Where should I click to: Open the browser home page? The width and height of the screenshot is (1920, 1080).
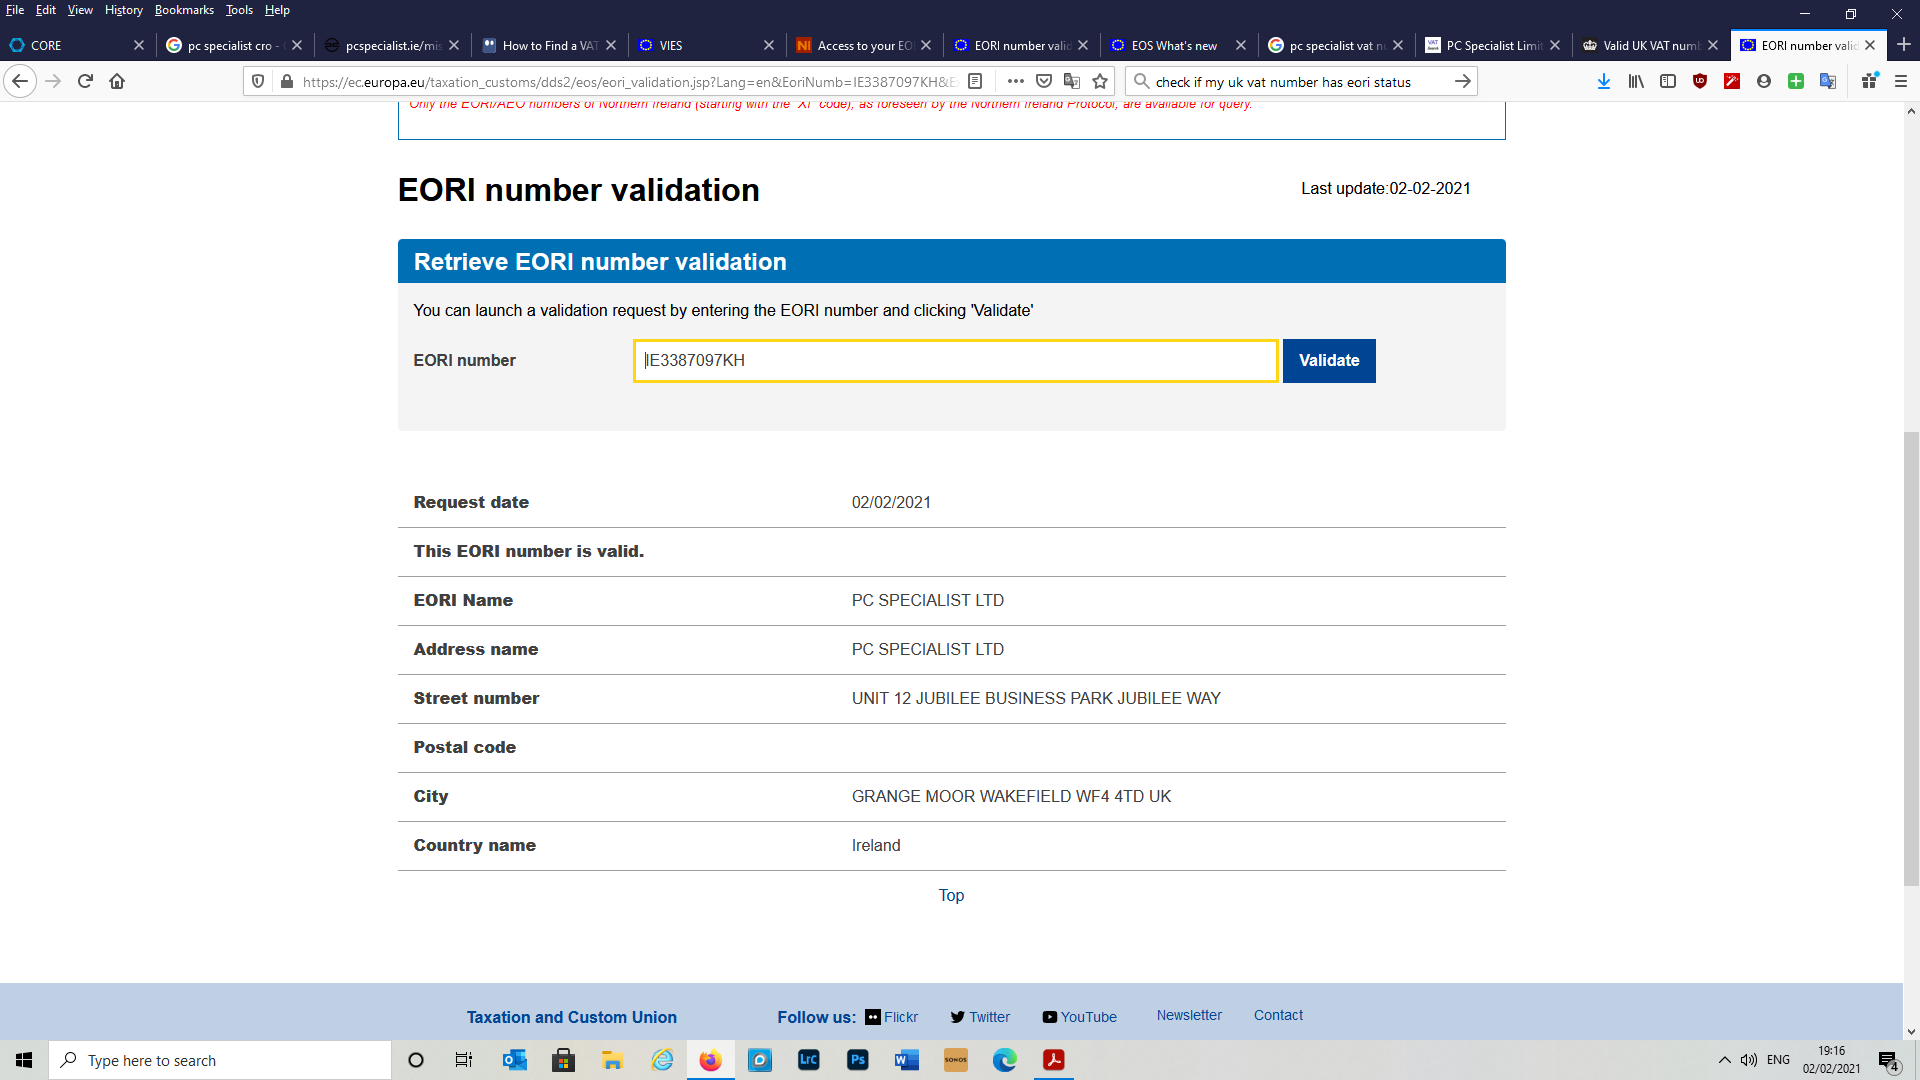coord(117,81)
